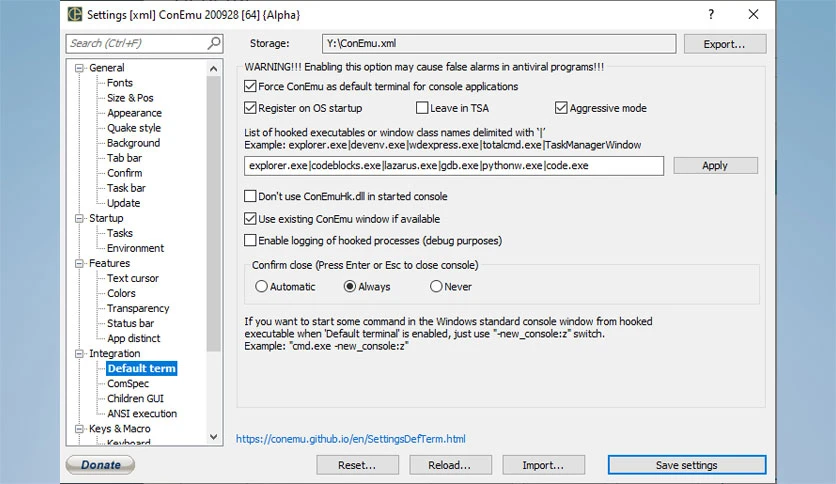This screenshot has height=484, width=836.
Task: Select the Default term tree item
Action: coord(141,368)
